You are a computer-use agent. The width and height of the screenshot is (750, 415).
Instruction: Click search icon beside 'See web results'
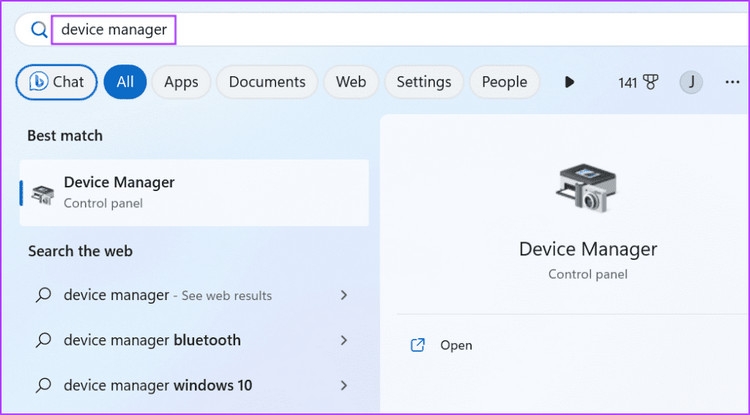tap(44, 295)
